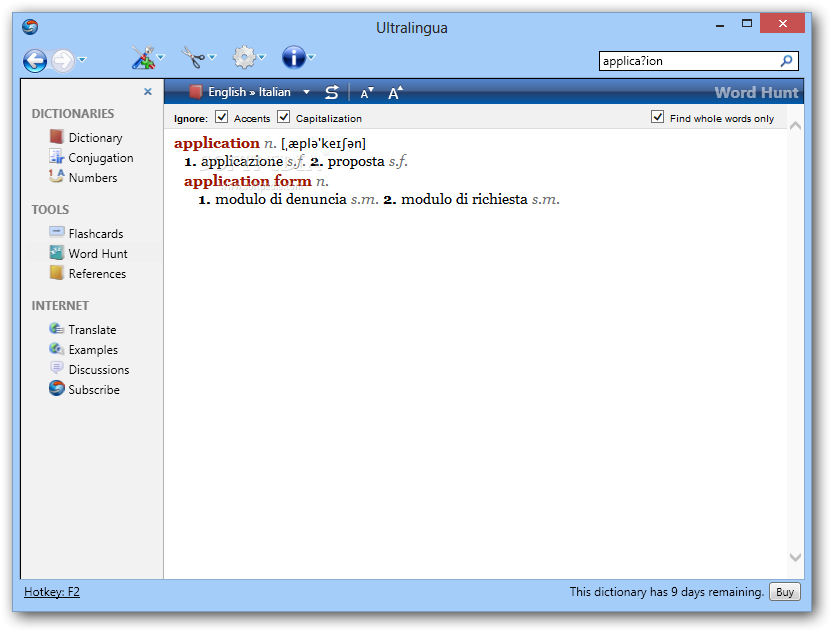This screenshot has height=632, width=832.
Task: Increase font size with large A
Action: (x=395, y=93)
